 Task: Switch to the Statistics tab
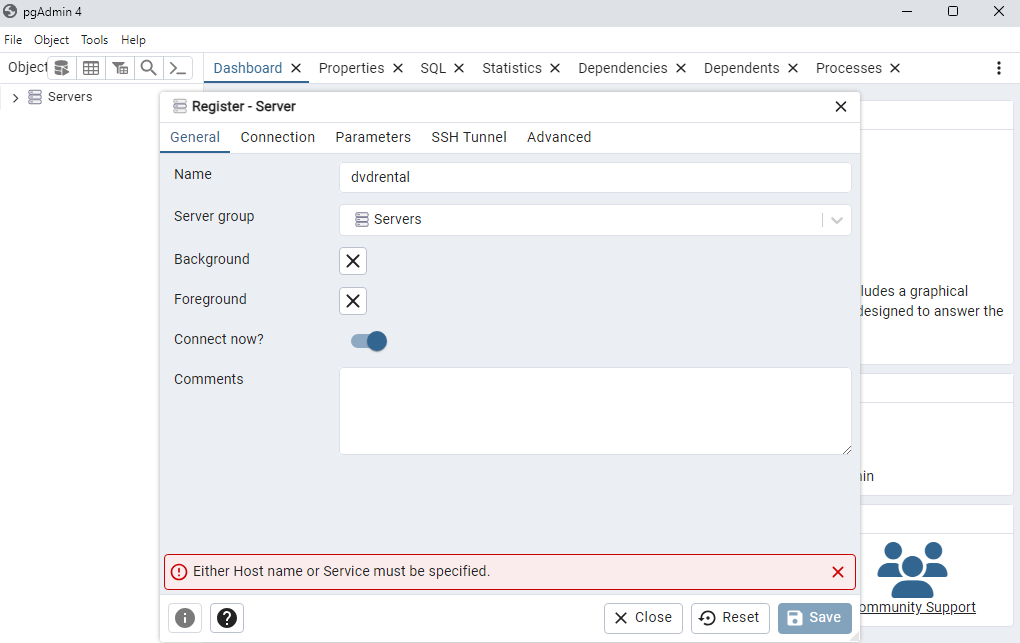512,68
